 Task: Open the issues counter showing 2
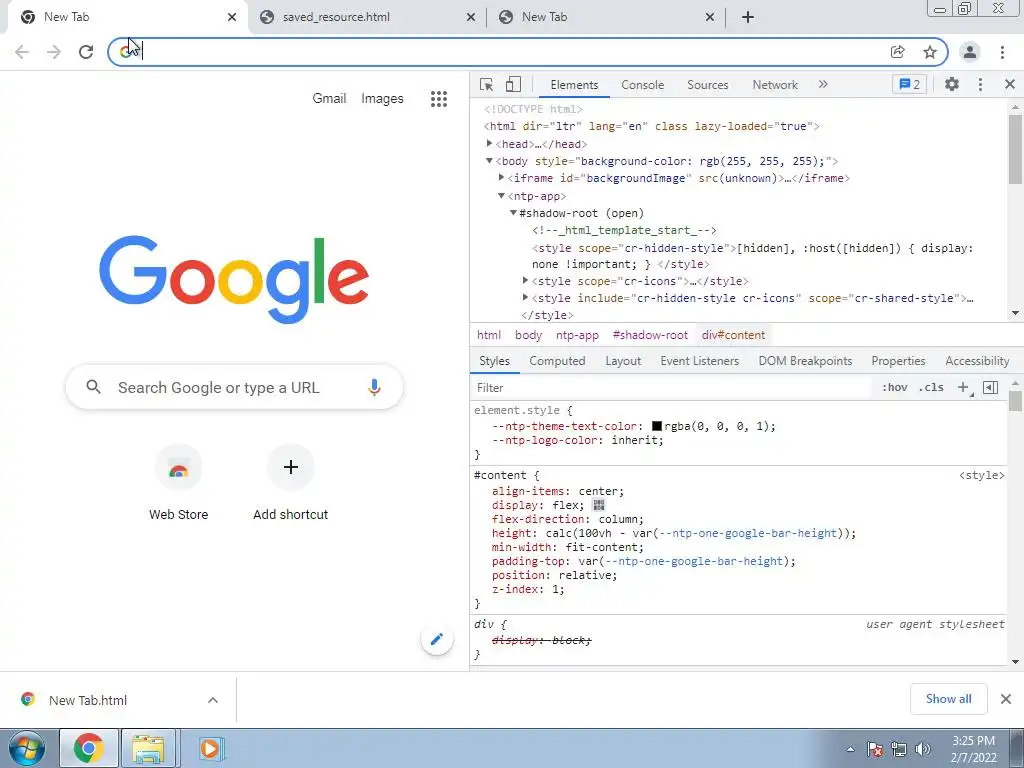coord(910,84)
